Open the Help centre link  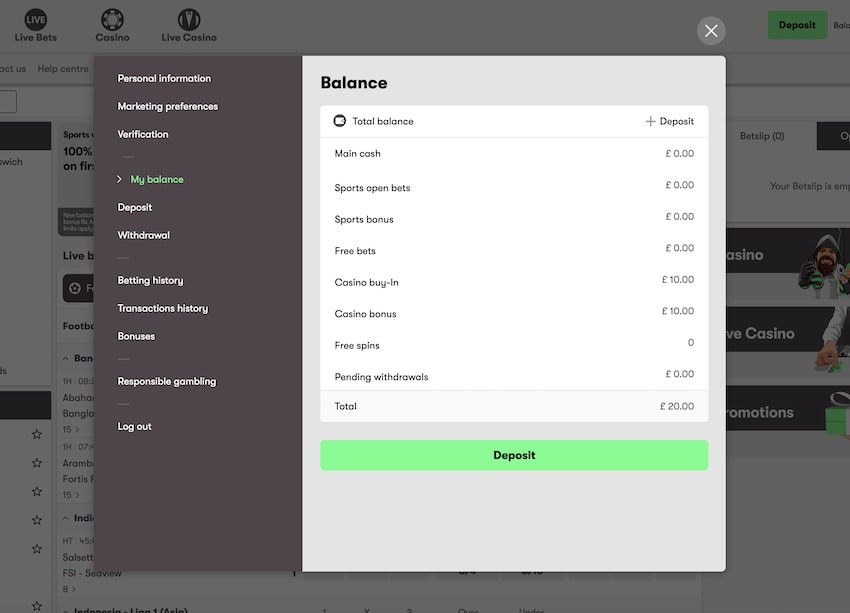coord(62,68)
